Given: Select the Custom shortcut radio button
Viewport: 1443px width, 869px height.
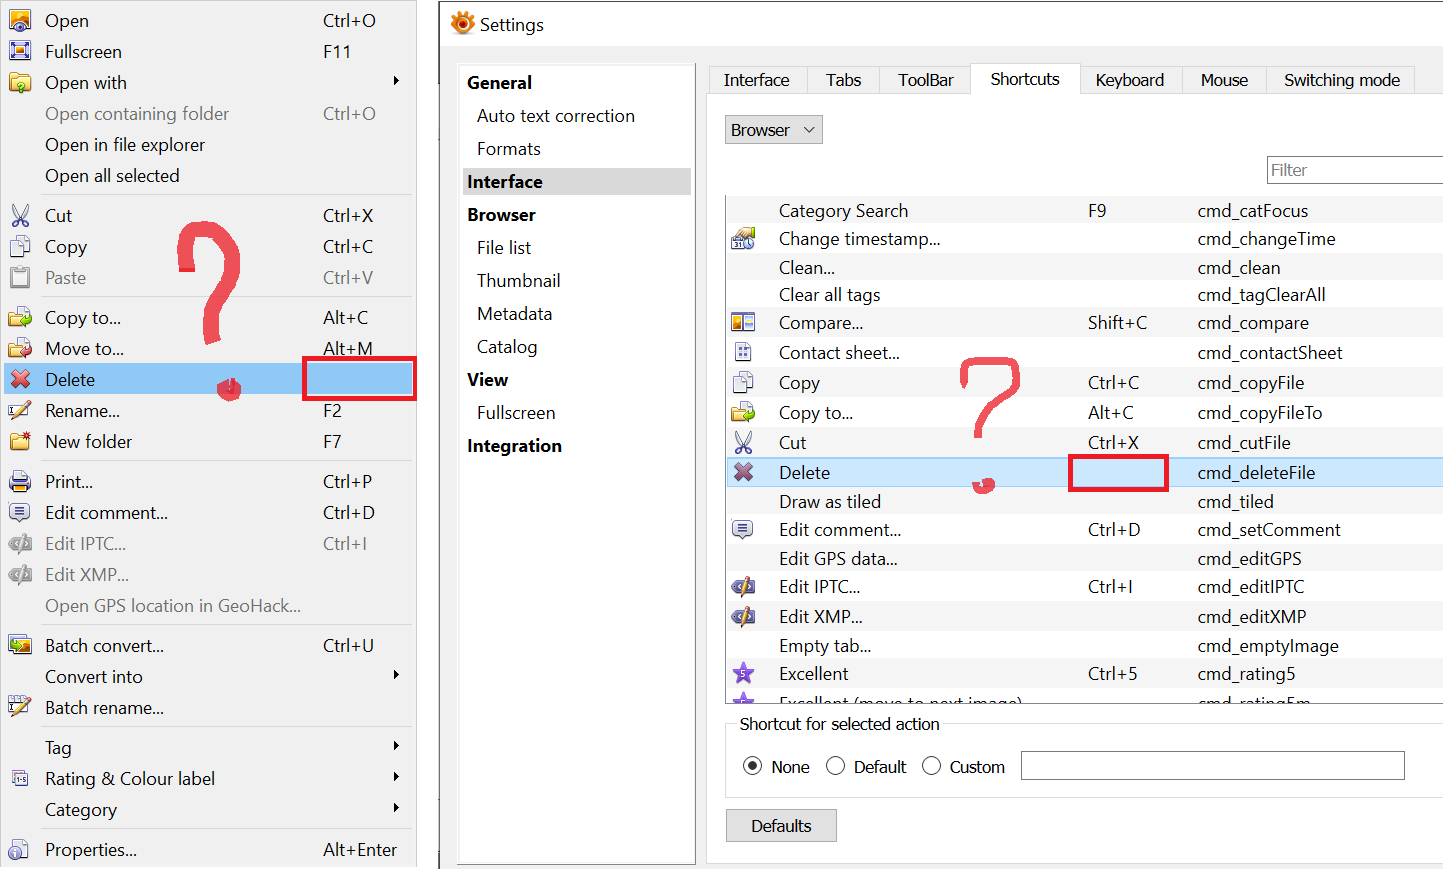Looking at the screenshot, I should pos(931,766).
